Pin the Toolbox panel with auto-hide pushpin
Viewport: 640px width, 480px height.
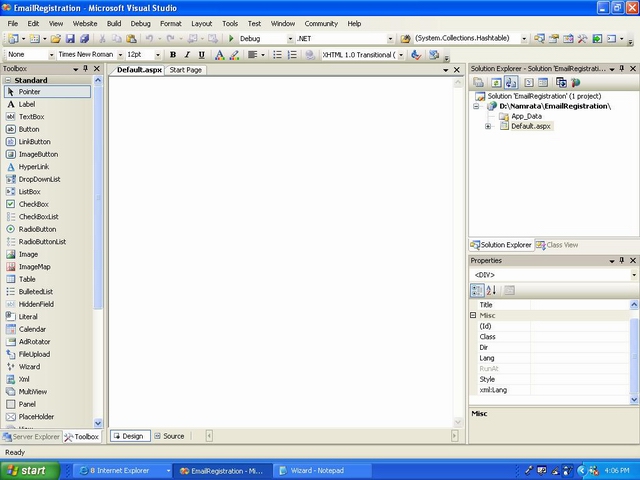click(x=86, y=69)
